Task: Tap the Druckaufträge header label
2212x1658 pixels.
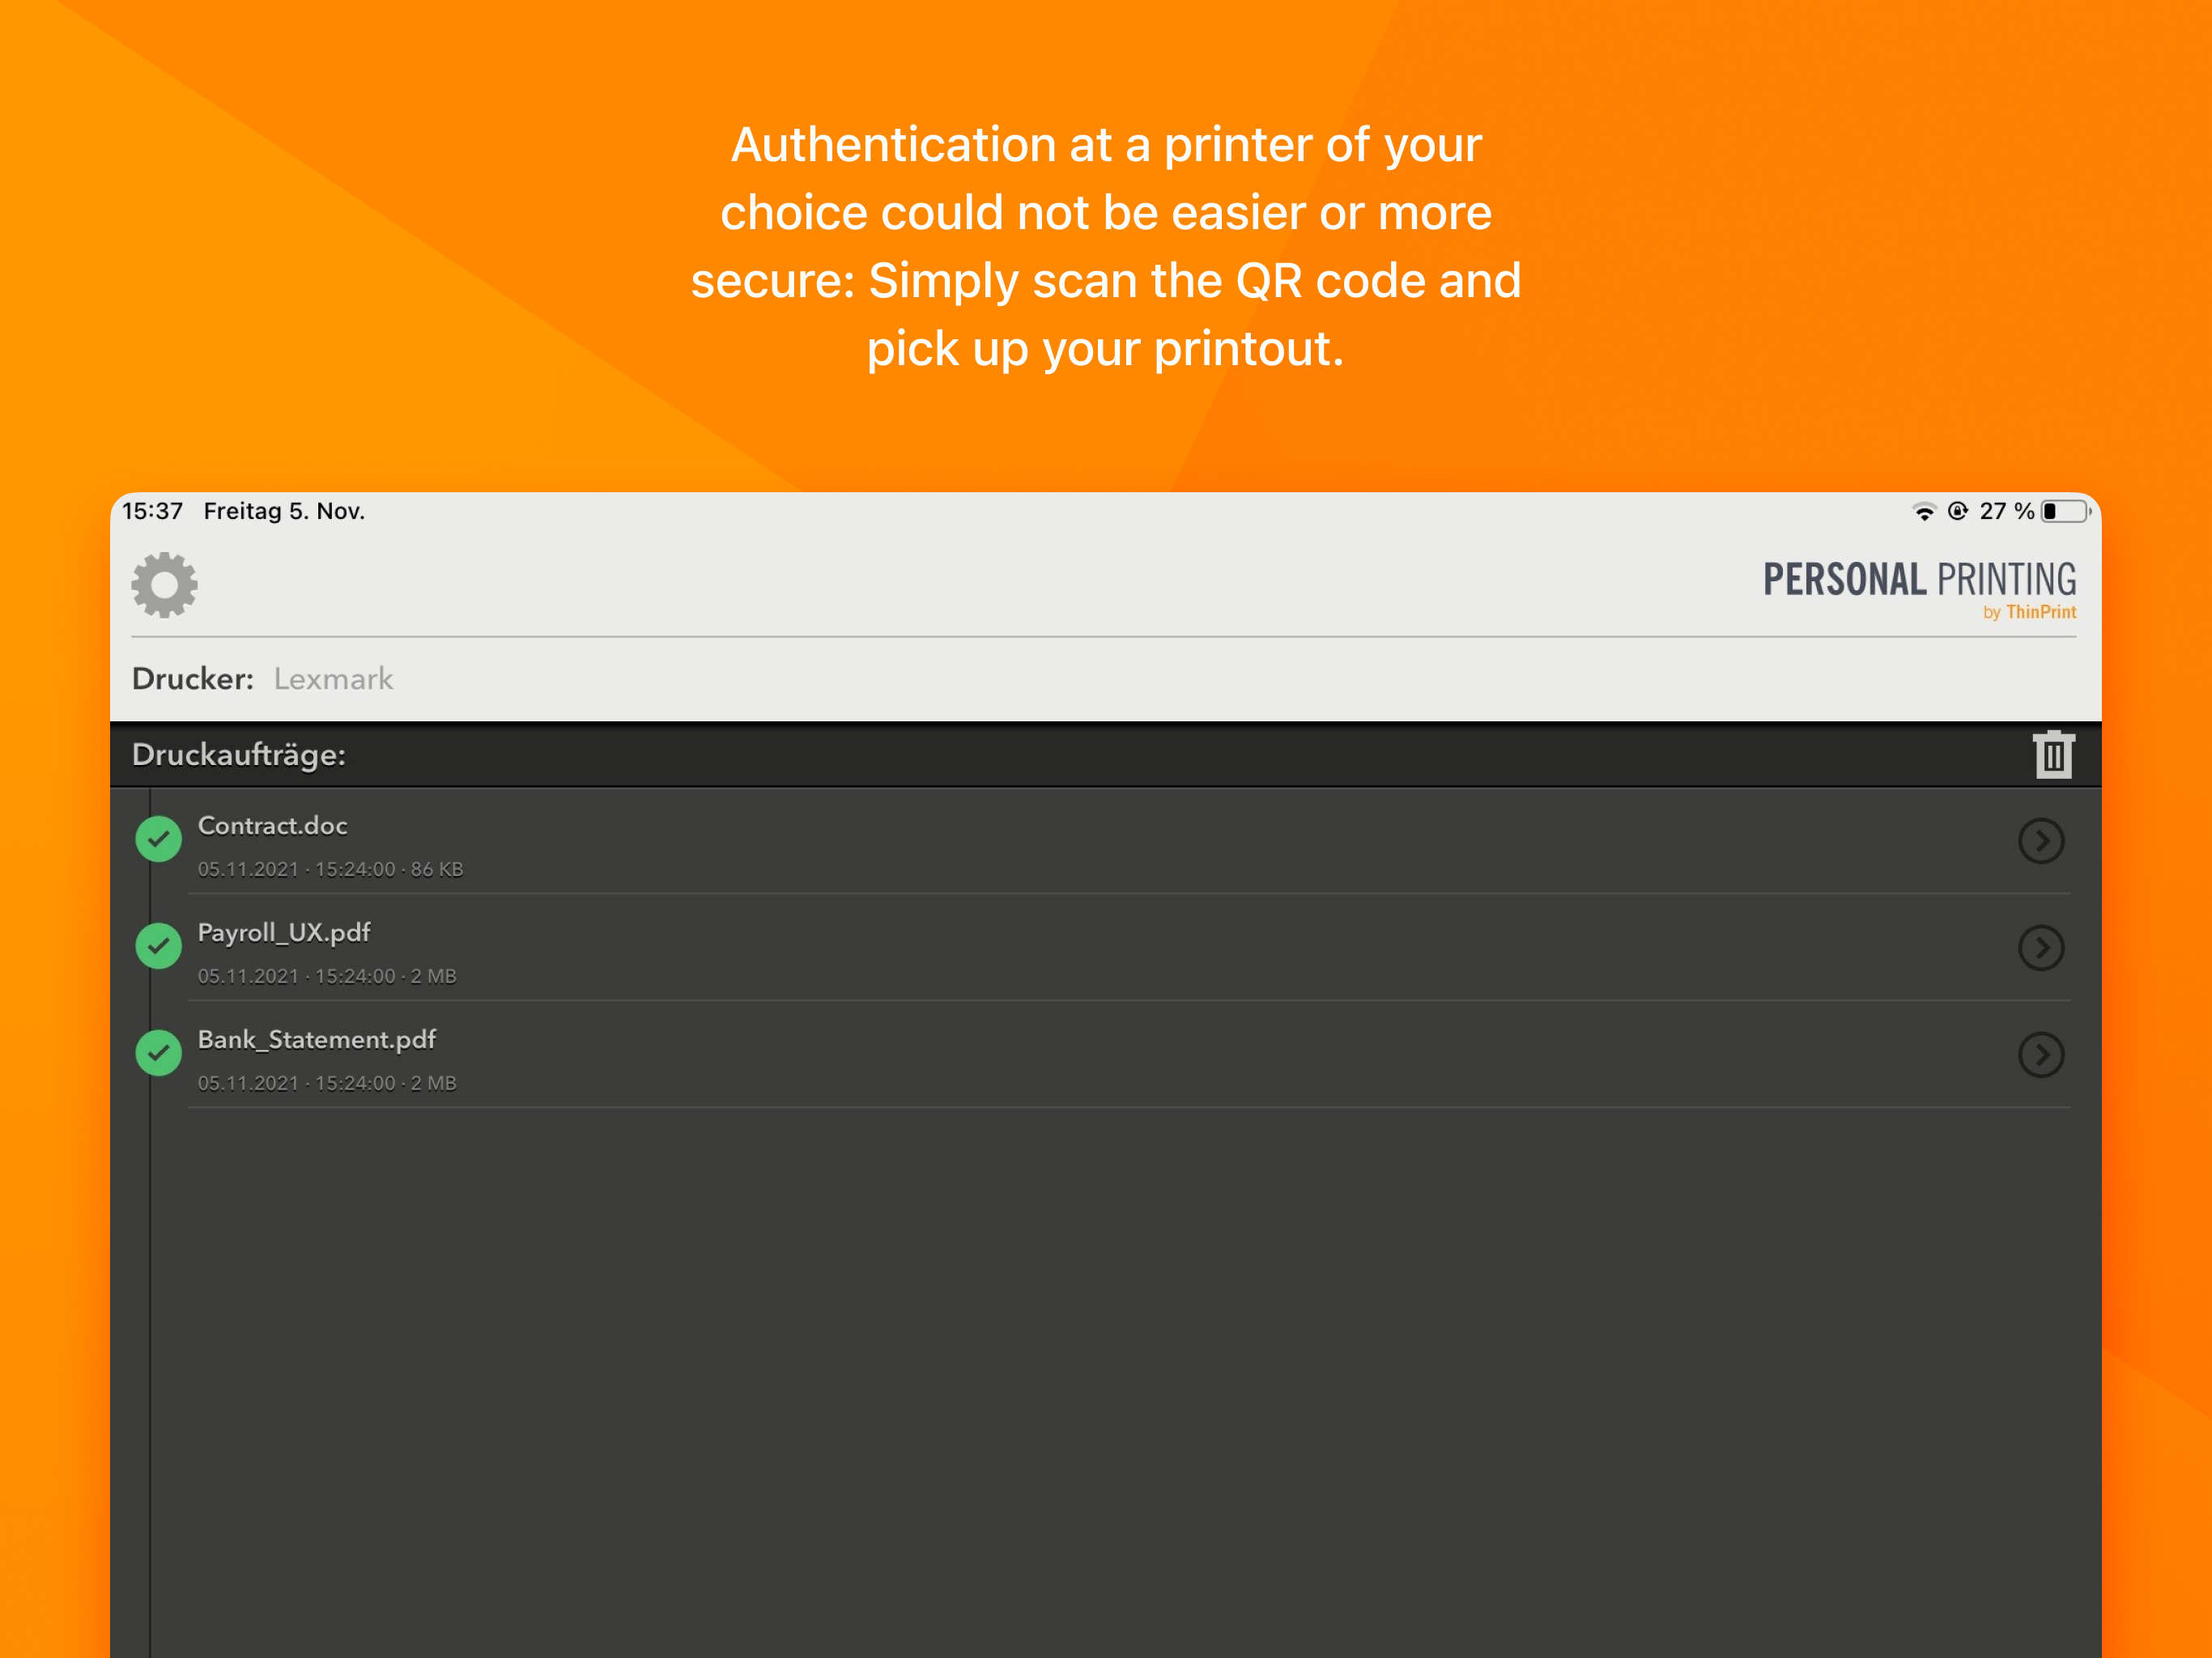Action: pos(239,755)
